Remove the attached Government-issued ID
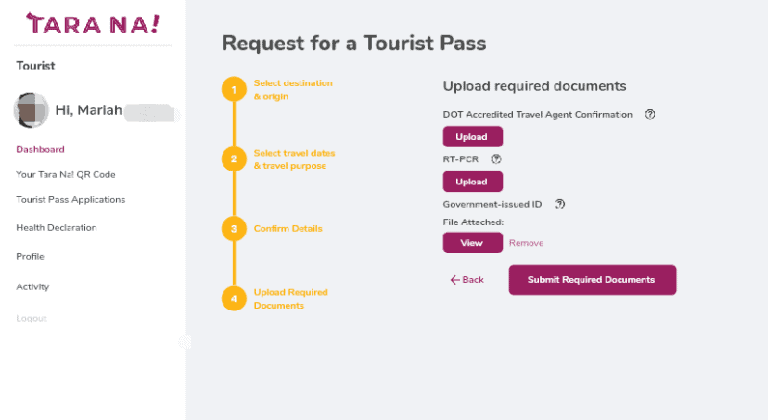 pos(526,243)
